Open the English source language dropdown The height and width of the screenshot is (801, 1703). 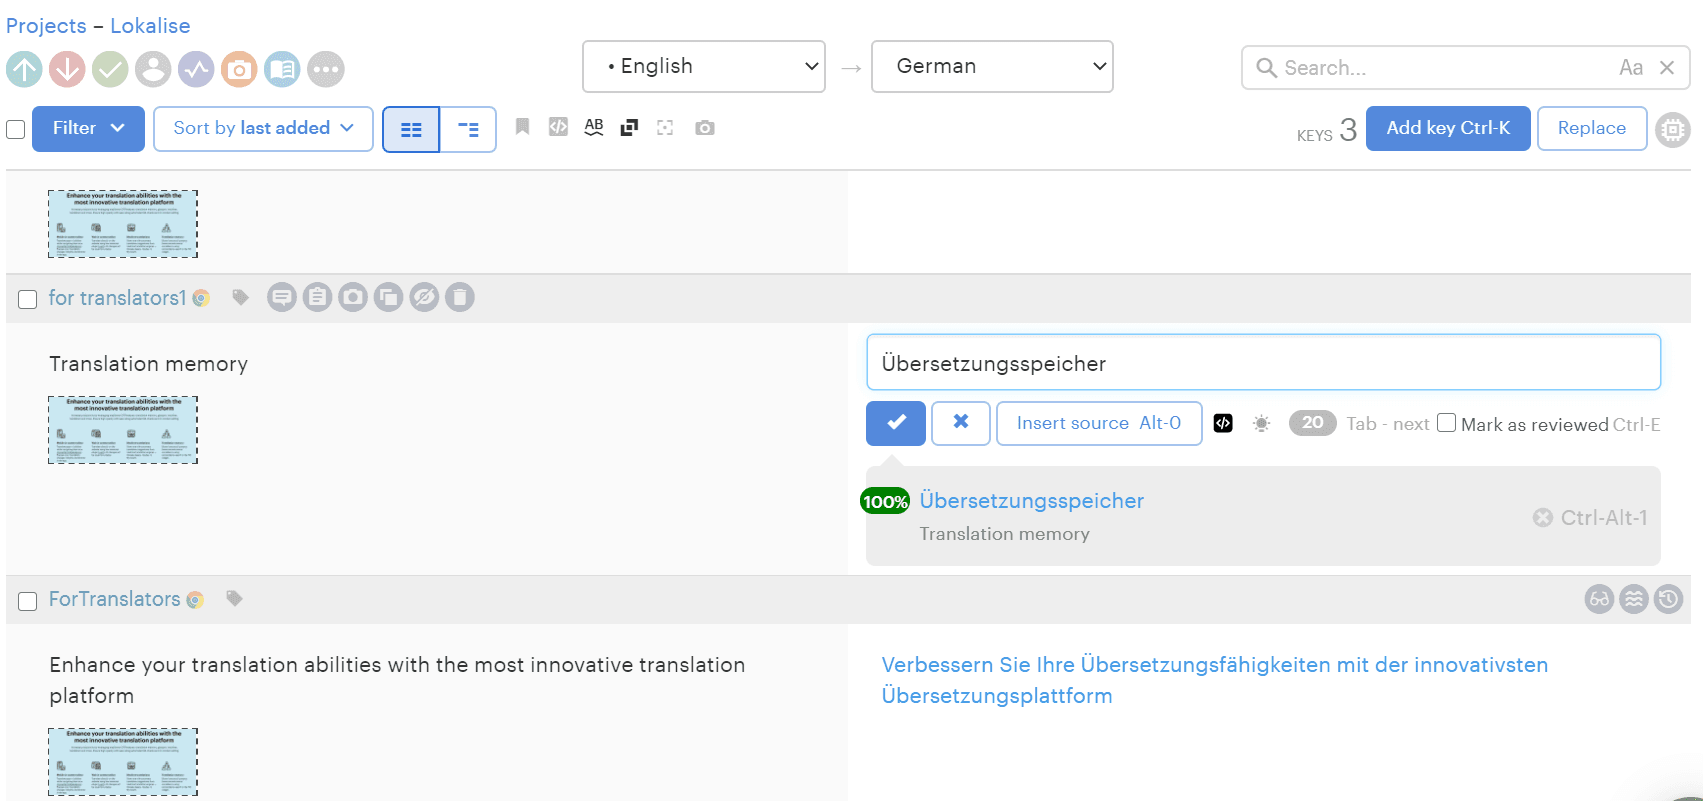703,66
